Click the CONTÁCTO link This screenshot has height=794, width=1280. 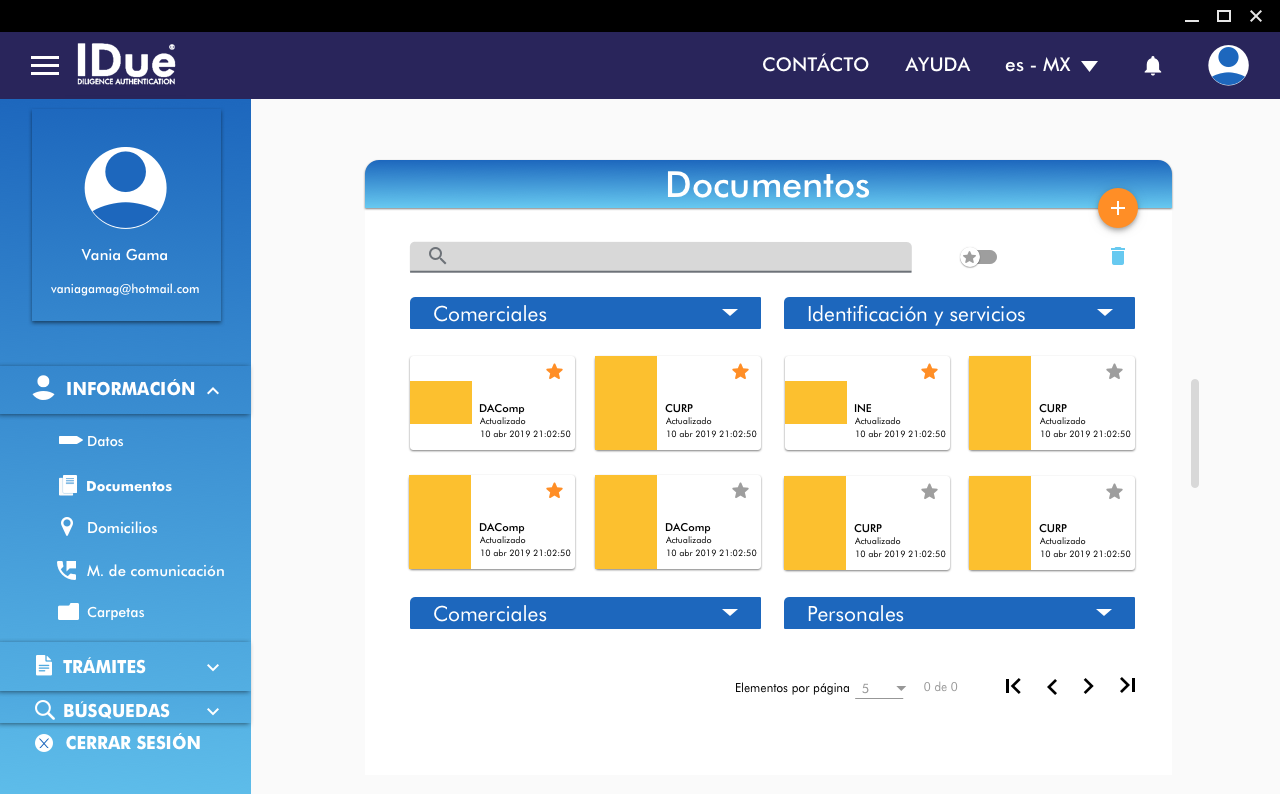(x=815, y=65)
